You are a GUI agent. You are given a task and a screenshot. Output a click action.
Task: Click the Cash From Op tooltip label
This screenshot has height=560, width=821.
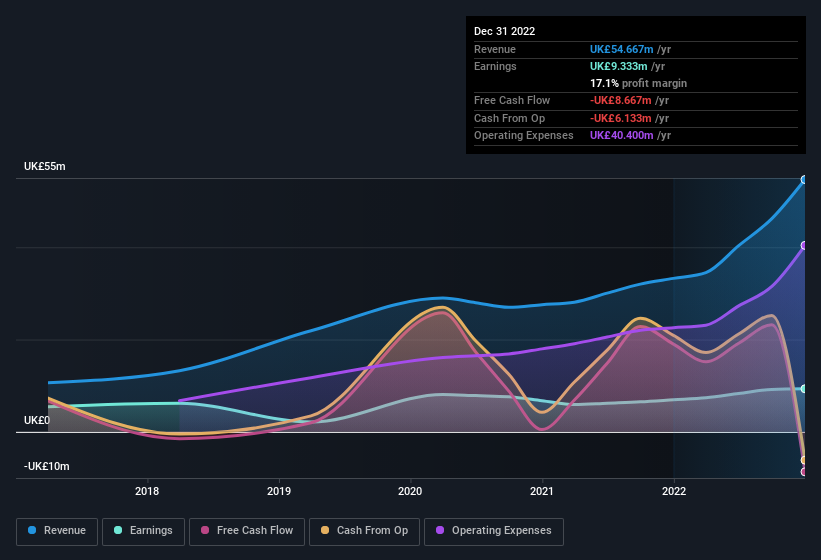[x=509, y=118]
